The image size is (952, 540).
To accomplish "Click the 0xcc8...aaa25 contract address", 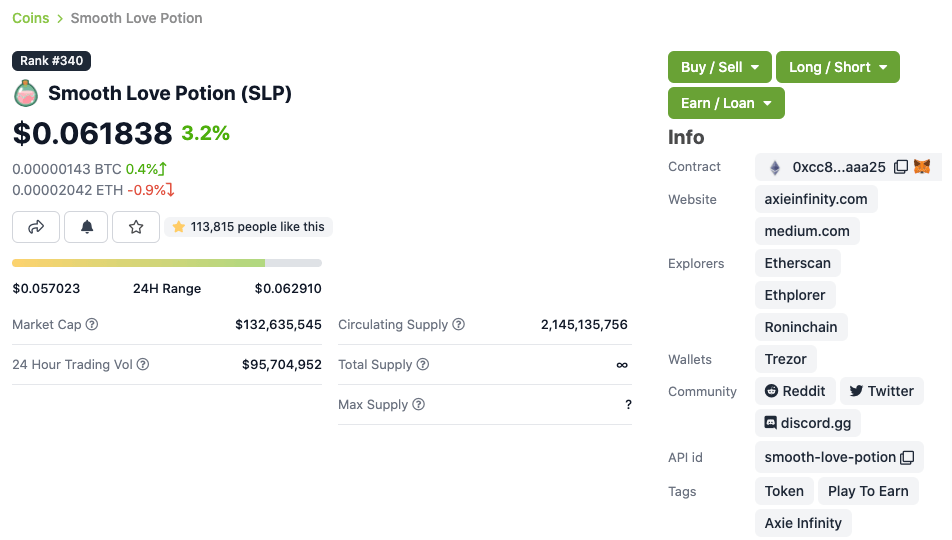I will [838, 167].
